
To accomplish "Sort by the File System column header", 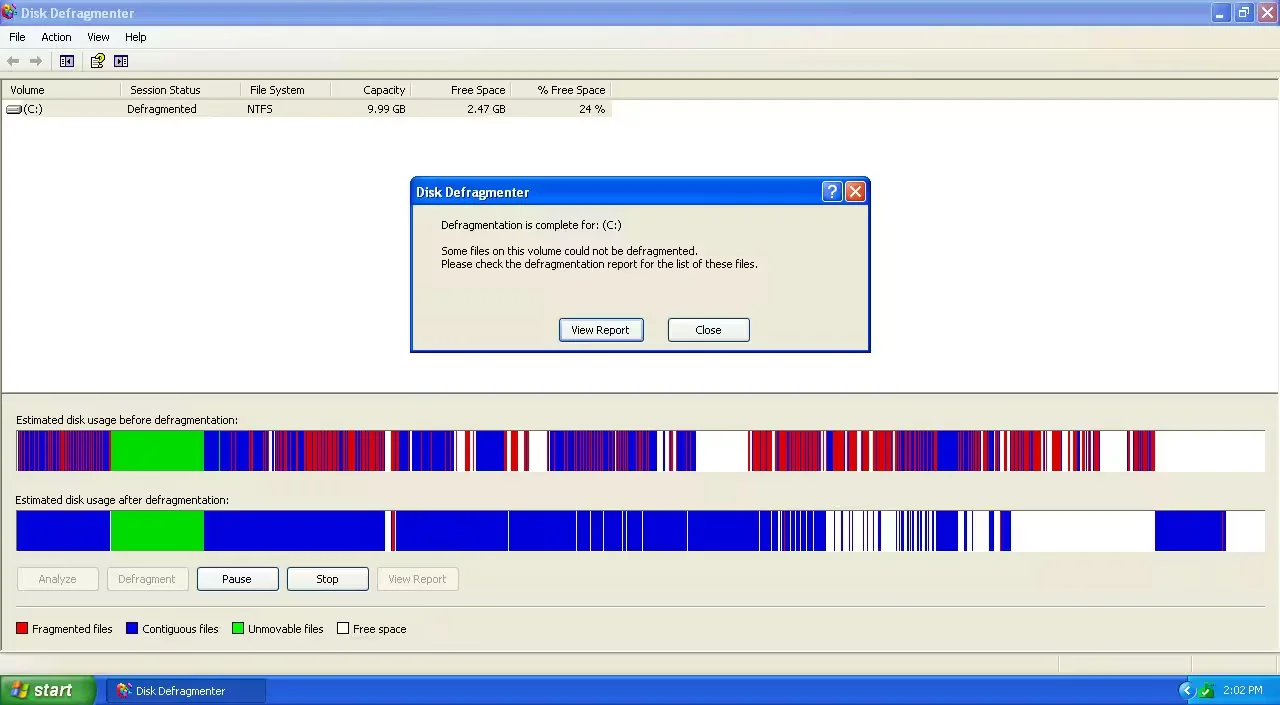I will click(285, 90).
